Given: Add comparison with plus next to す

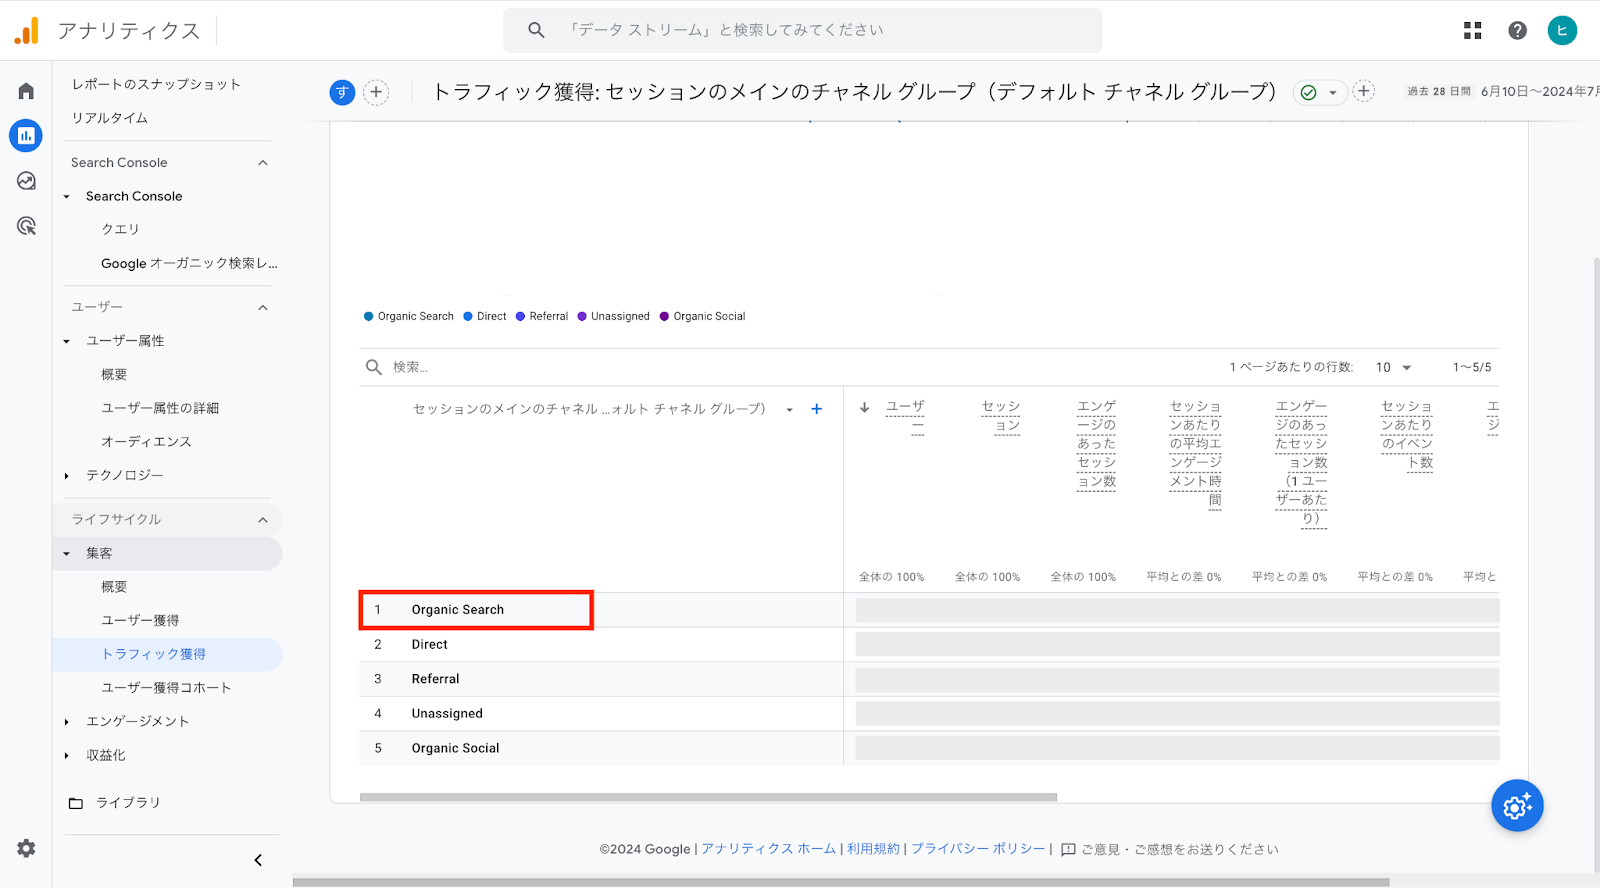Looking at the screenshot, I should pos(376,93).
